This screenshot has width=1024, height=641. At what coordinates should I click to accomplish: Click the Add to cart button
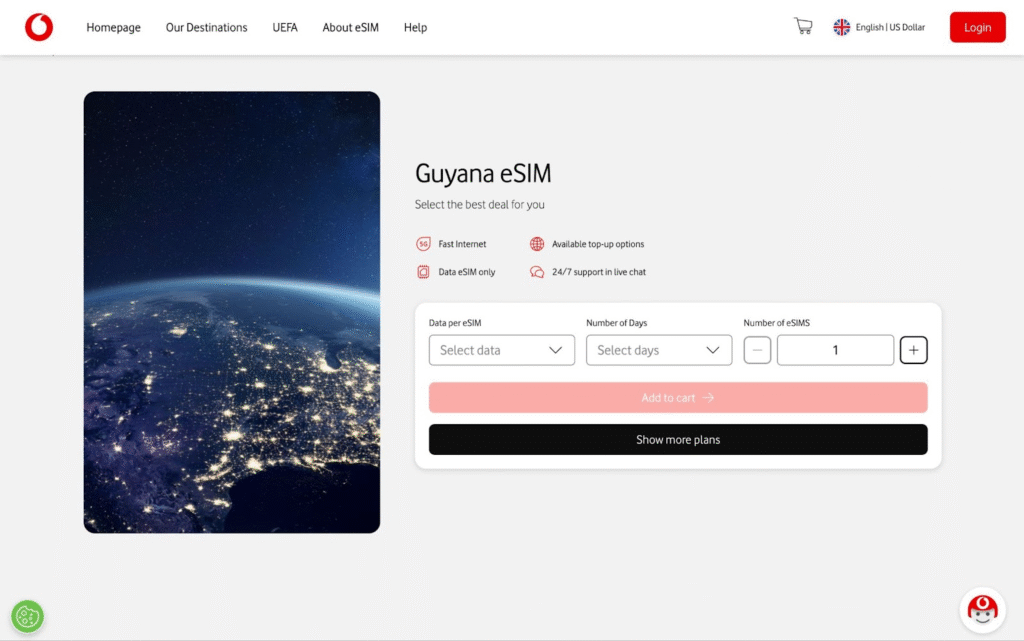[678, 397]
